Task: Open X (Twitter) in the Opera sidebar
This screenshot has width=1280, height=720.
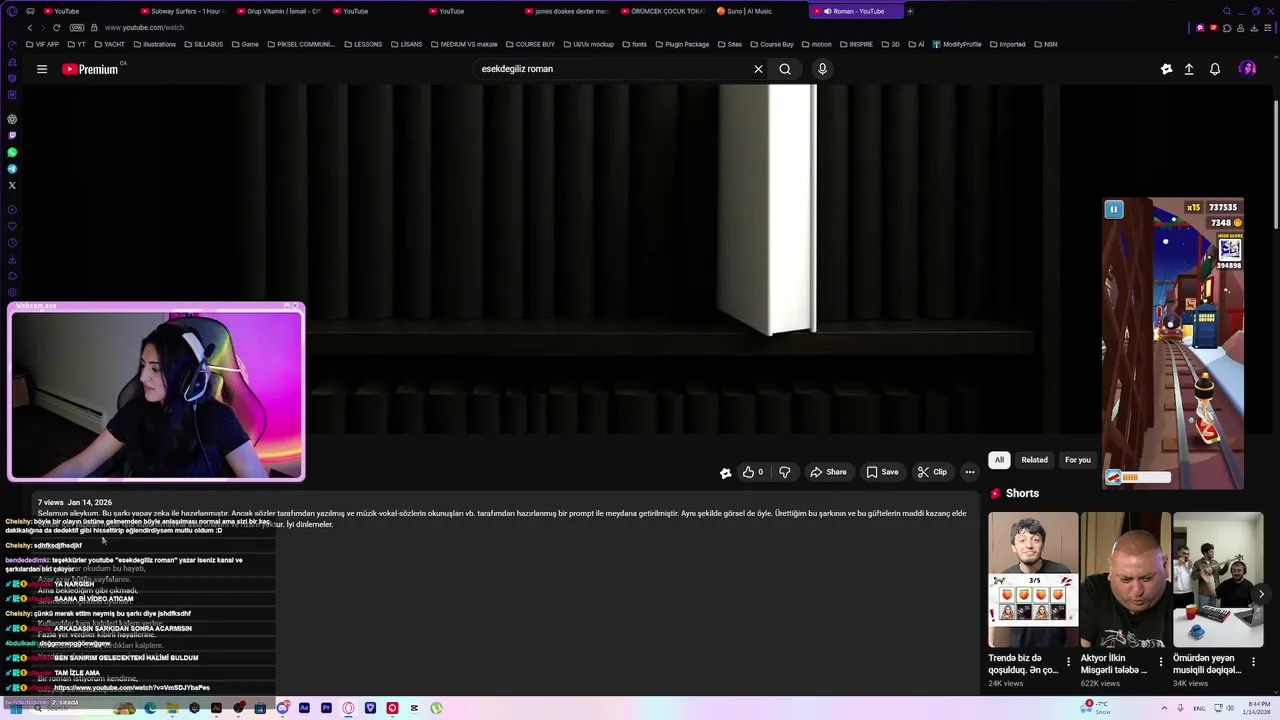Action: (x=12, y=185)
